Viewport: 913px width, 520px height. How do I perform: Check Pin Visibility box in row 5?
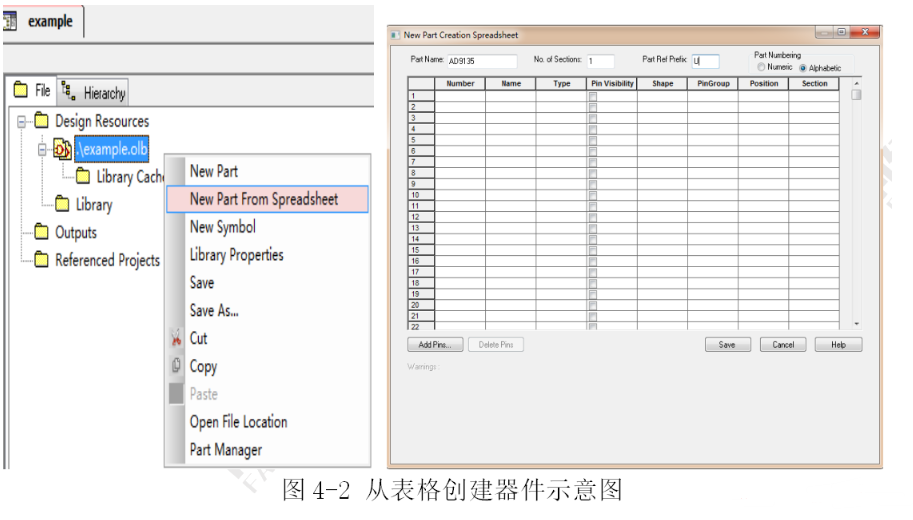click(593, 140)
